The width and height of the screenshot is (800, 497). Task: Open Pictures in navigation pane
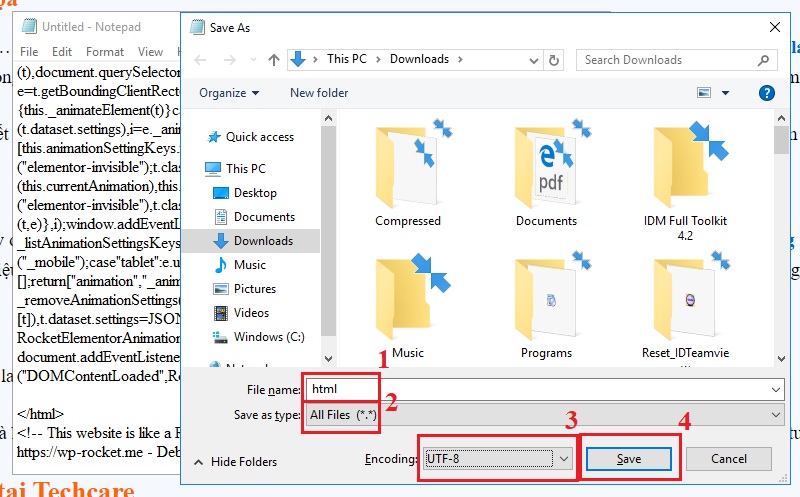pyautogui.click(x=244, y=289)
